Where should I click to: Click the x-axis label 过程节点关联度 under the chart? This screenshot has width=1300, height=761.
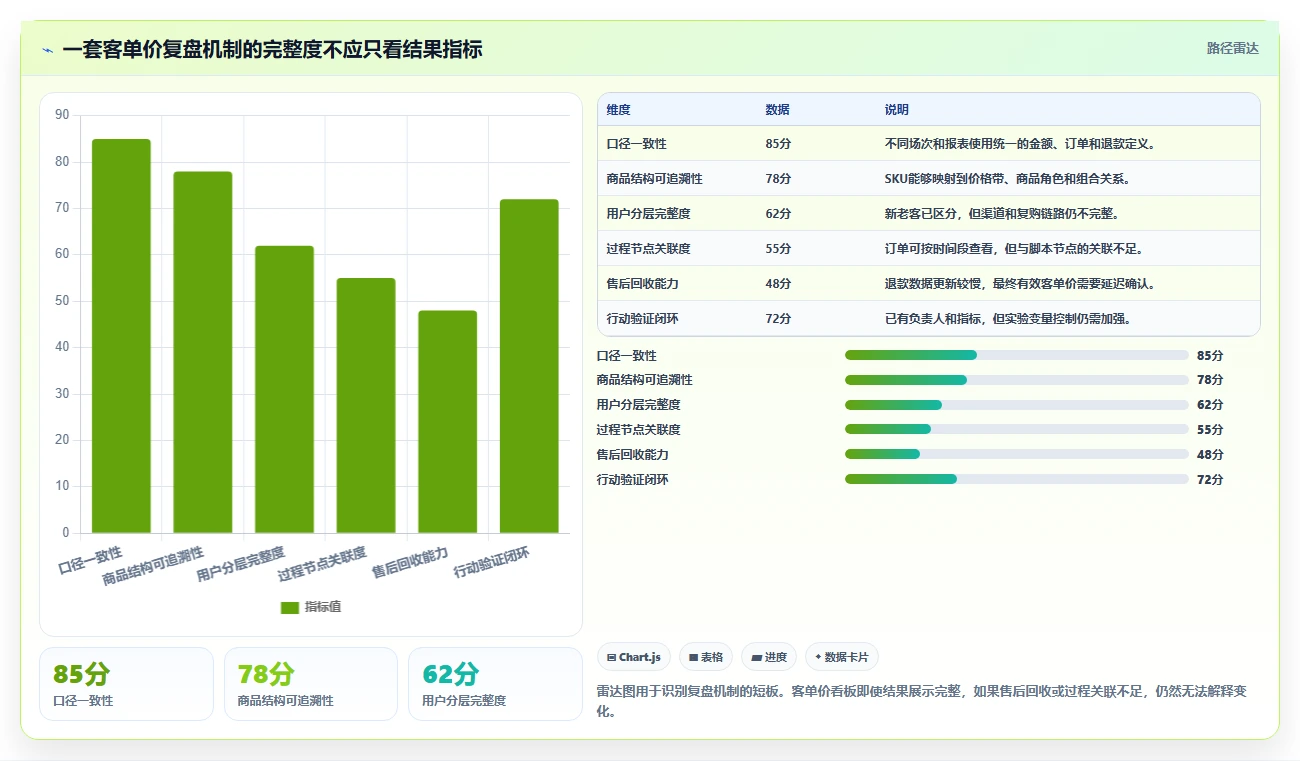(322, 565)
